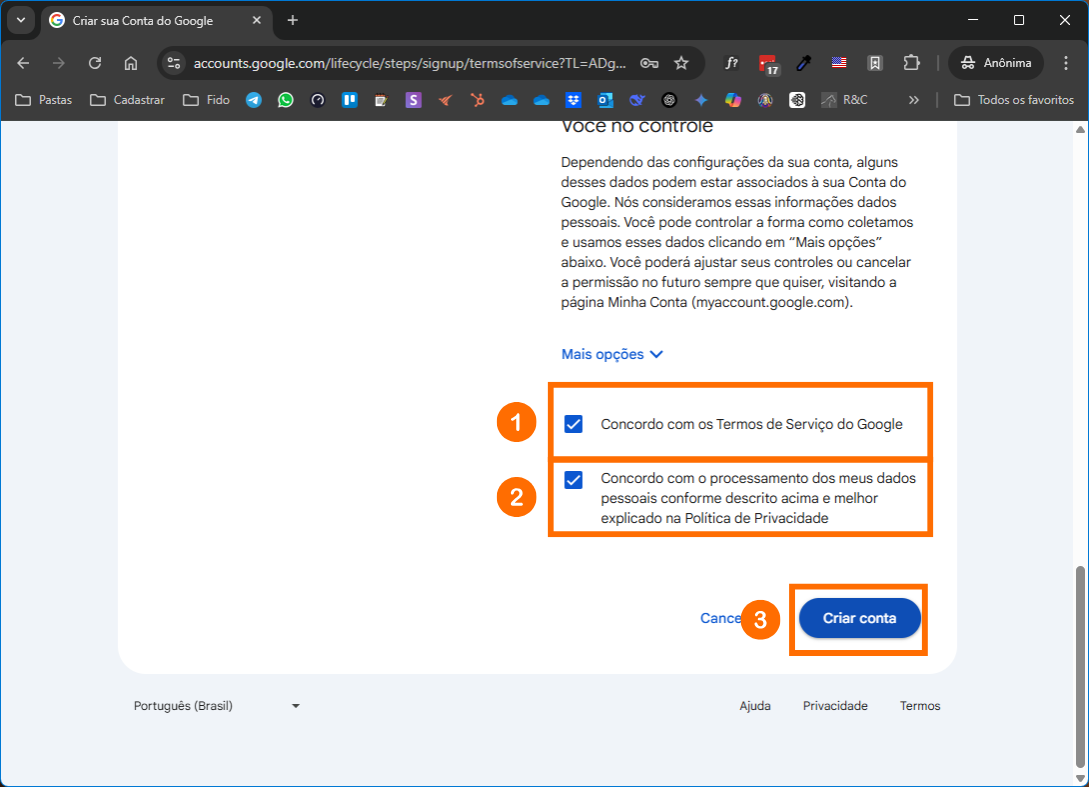Open the HubSpot bookmark icon
The height and width of the screenshot is (787, 1090).
tap(478, 100)
